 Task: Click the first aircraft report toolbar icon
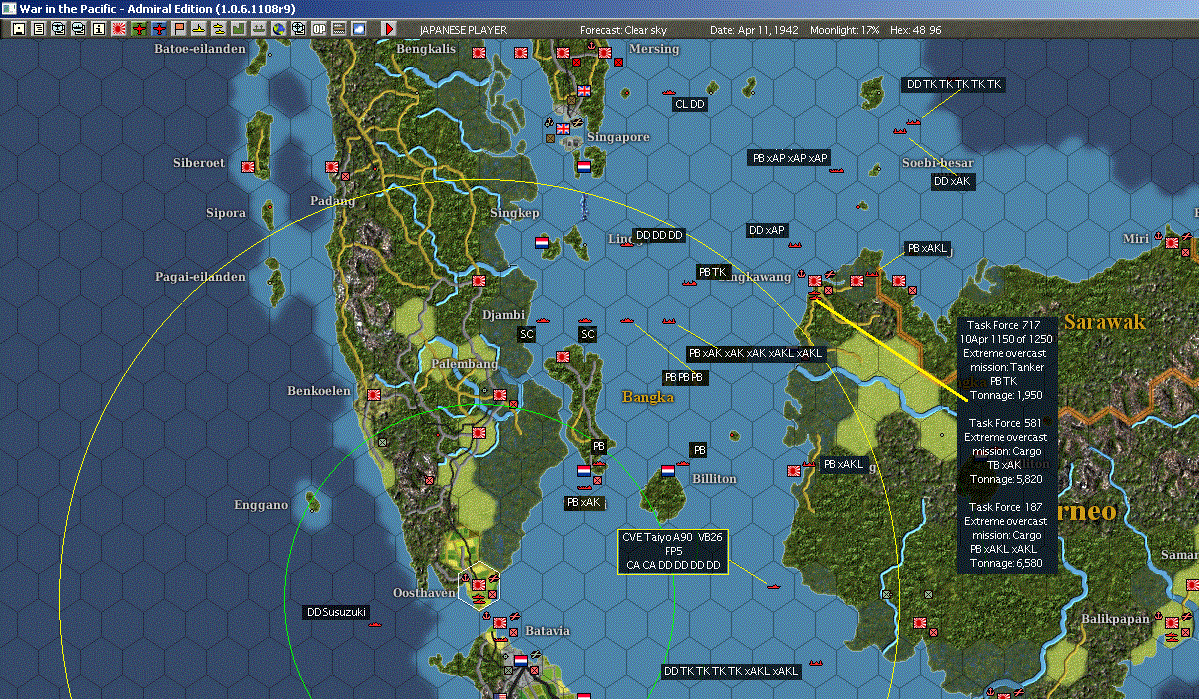[59, 29]
